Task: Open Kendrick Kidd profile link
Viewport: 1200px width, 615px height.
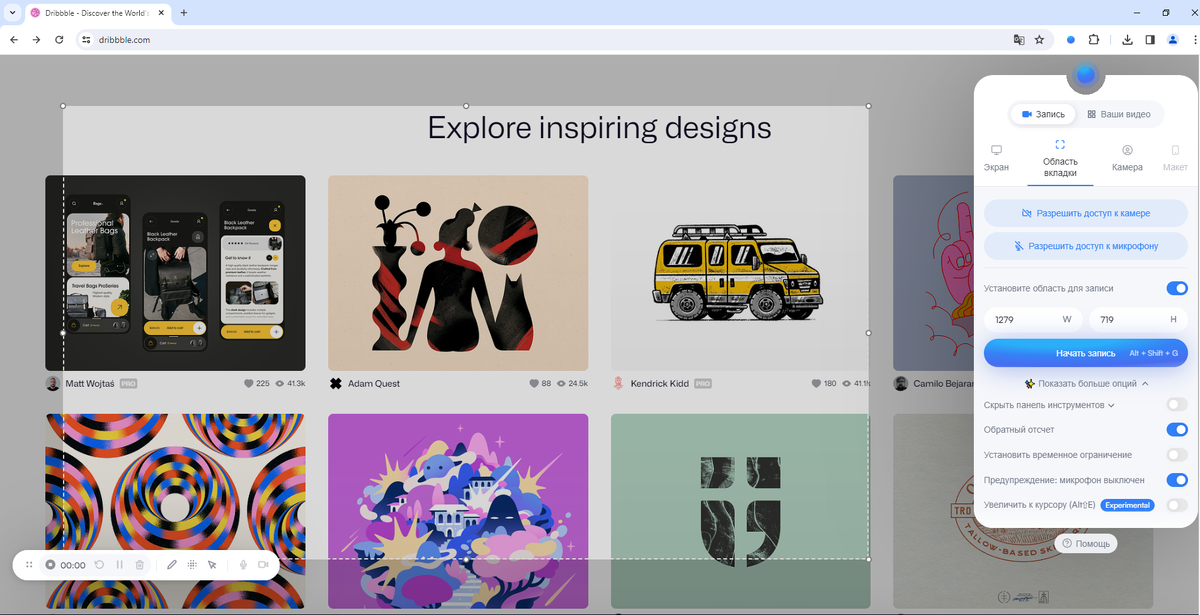Action: (659, 384)
